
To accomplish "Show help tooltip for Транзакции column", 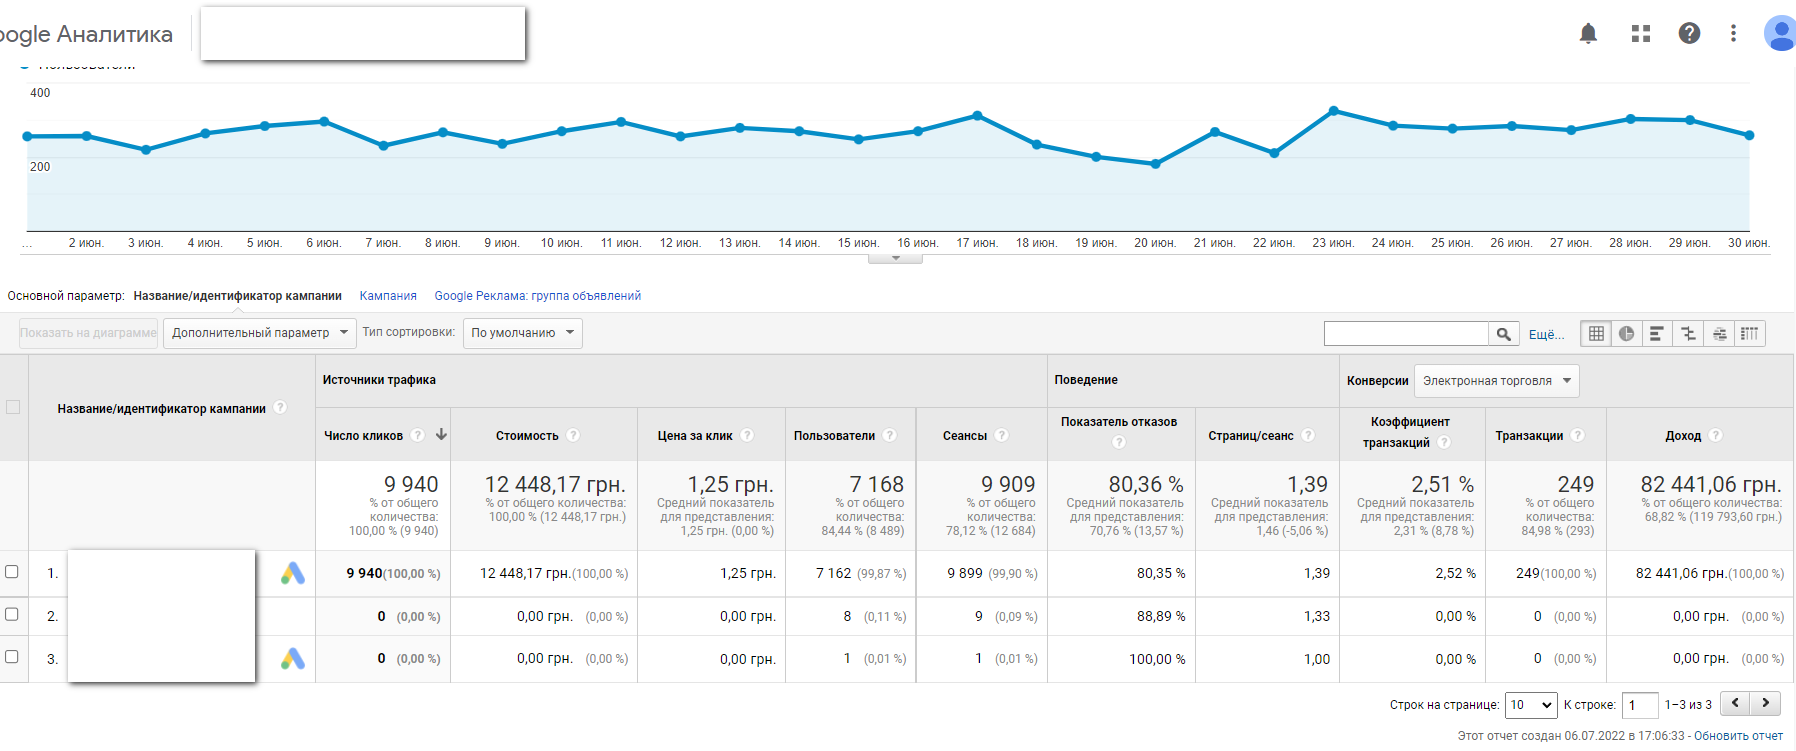I will click(1577, 435).
